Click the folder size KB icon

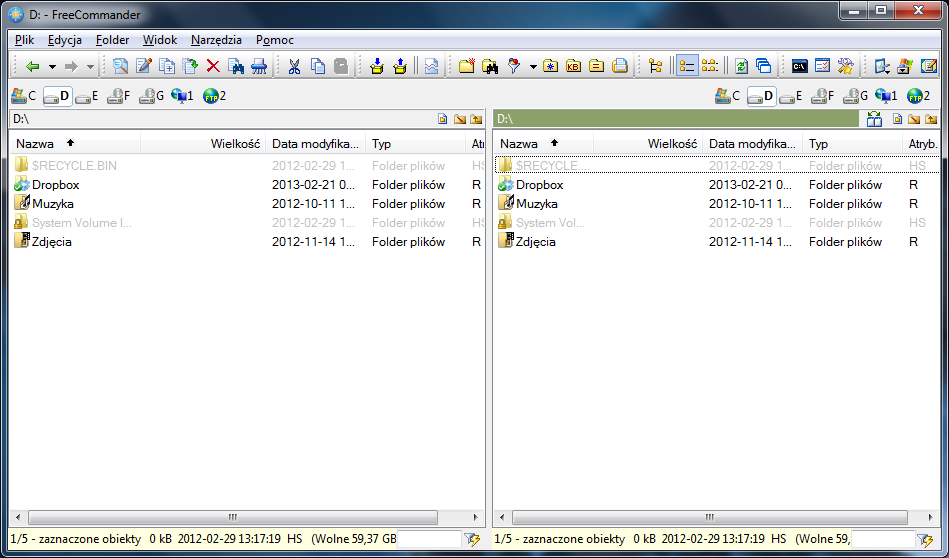click(573, 66)
